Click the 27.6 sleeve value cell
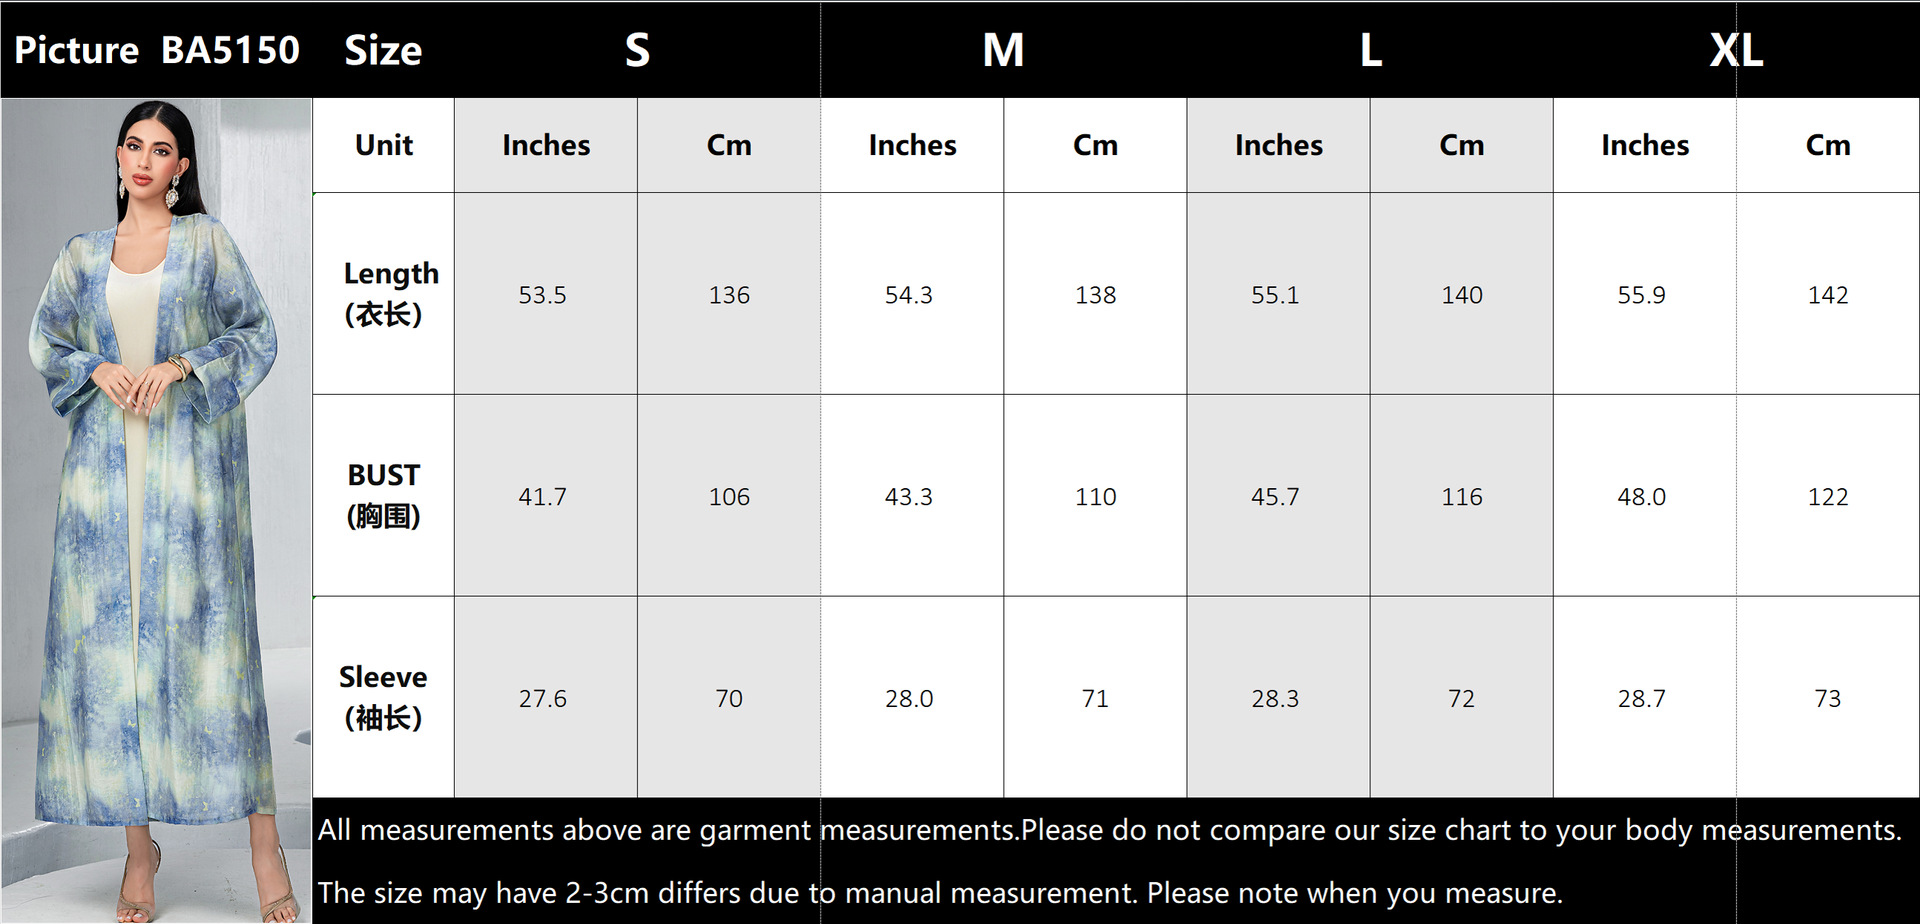The image size is (1920, 924). coord(543,698)
